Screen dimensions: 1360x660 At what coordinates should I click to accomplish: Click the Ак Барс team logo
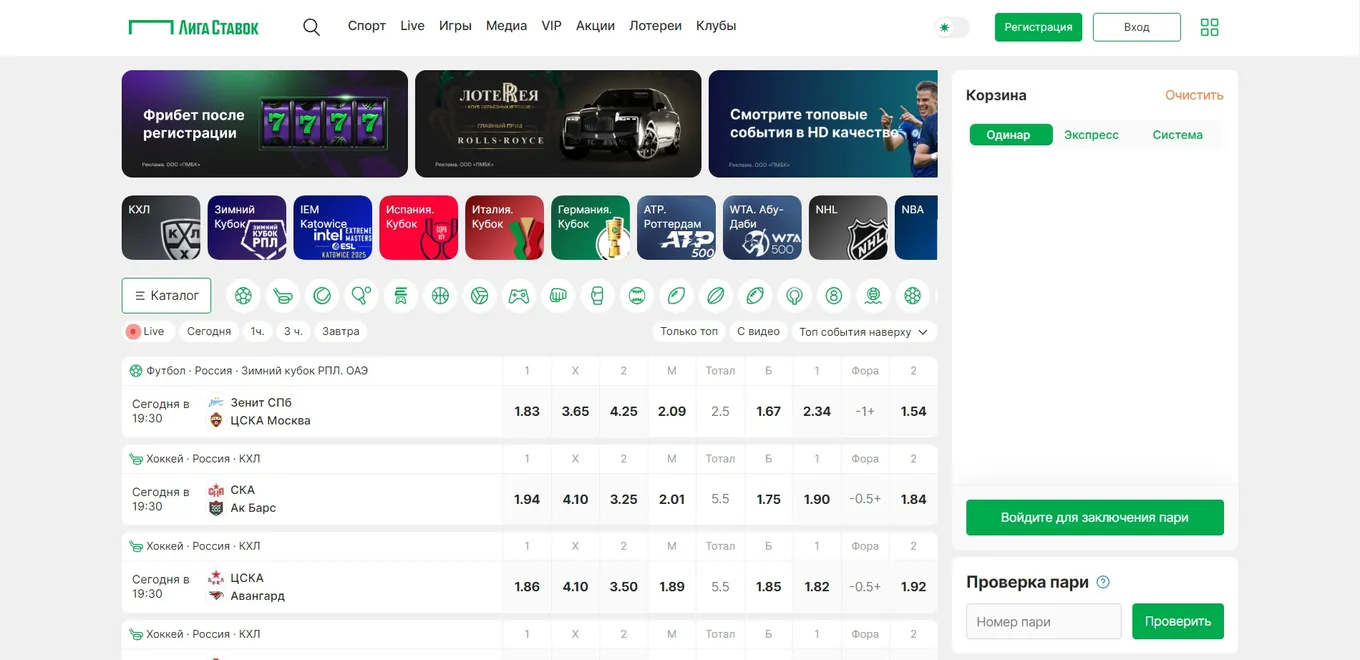click(216, 508)
